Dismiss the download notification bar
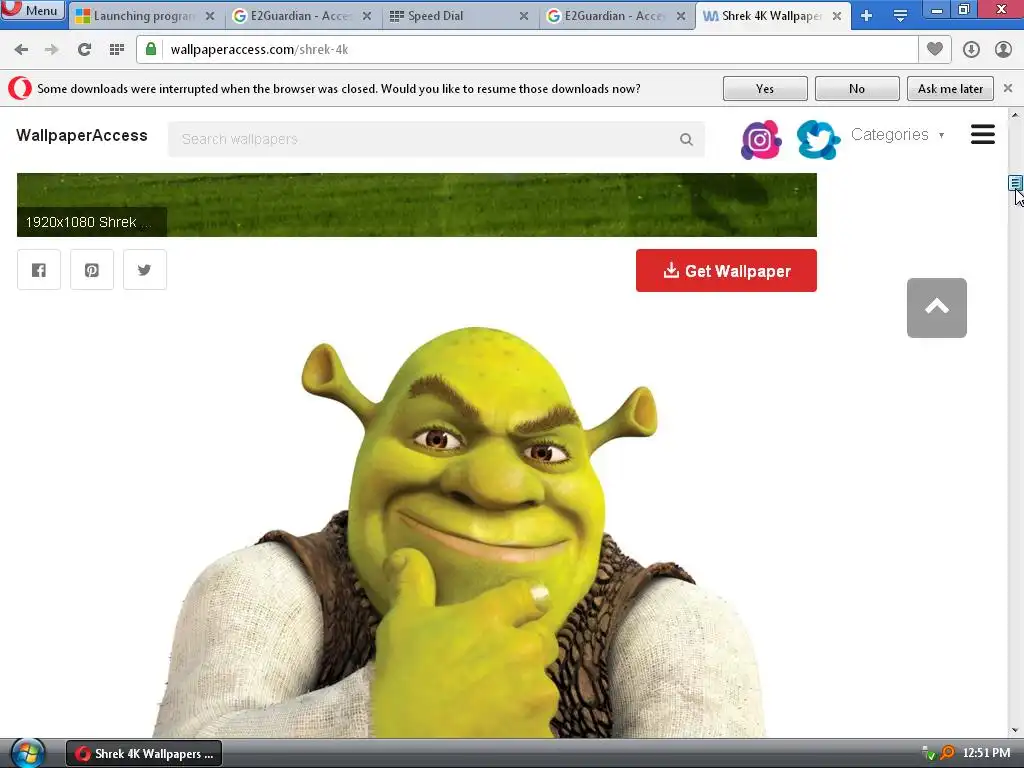 (1008, 88)
